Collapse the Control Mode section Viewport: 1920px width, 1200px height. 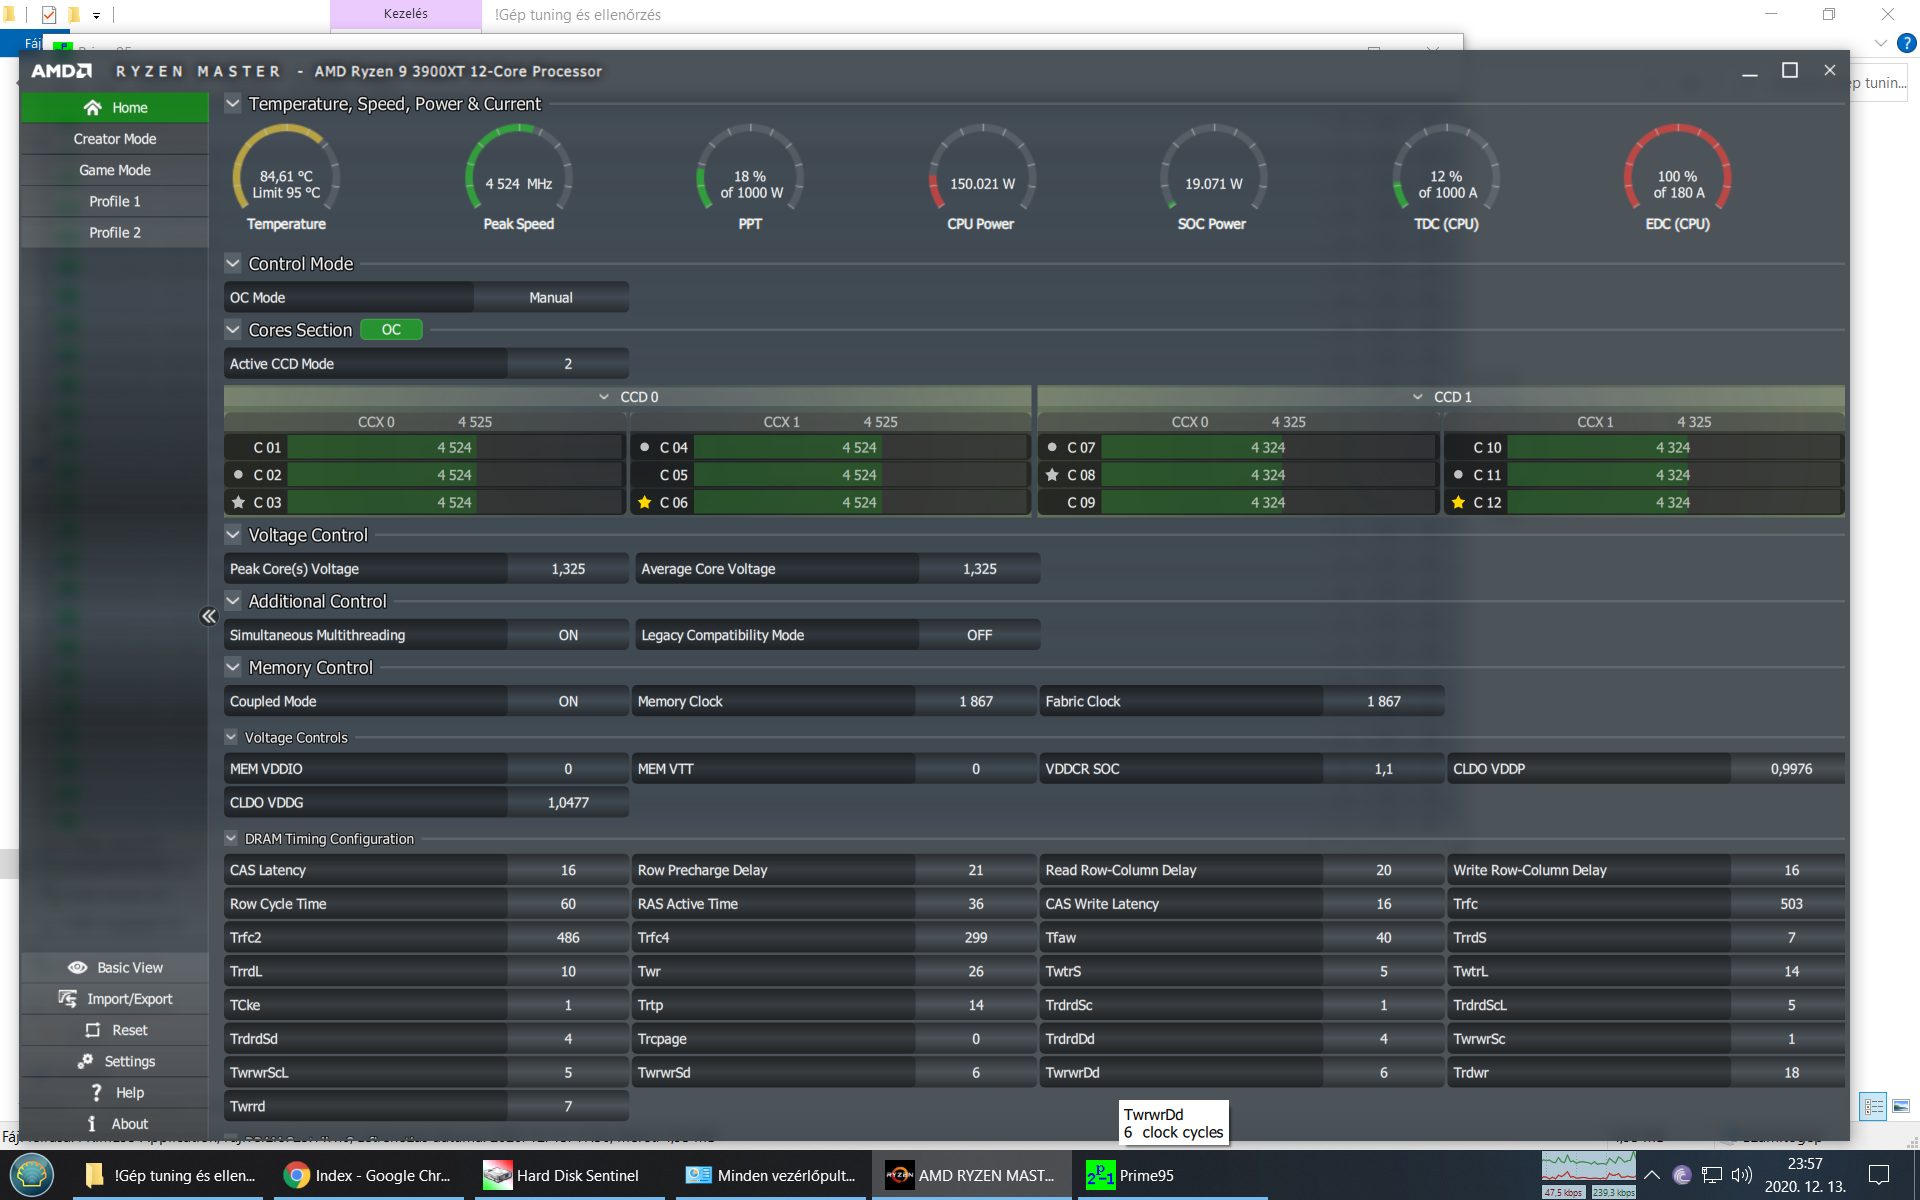pyautogui.click(x=233, y=263)
